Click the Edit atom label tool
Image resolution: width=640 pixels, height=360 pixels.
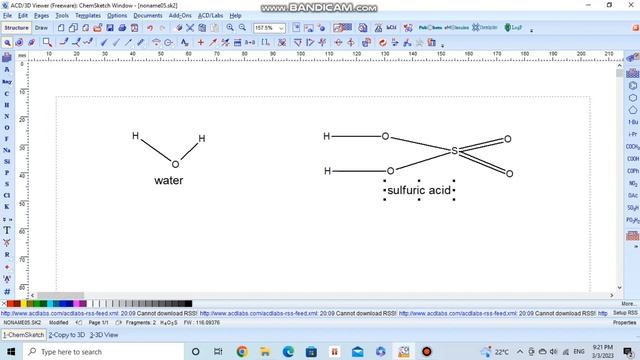pyautogui.click(x=184, y=42)
